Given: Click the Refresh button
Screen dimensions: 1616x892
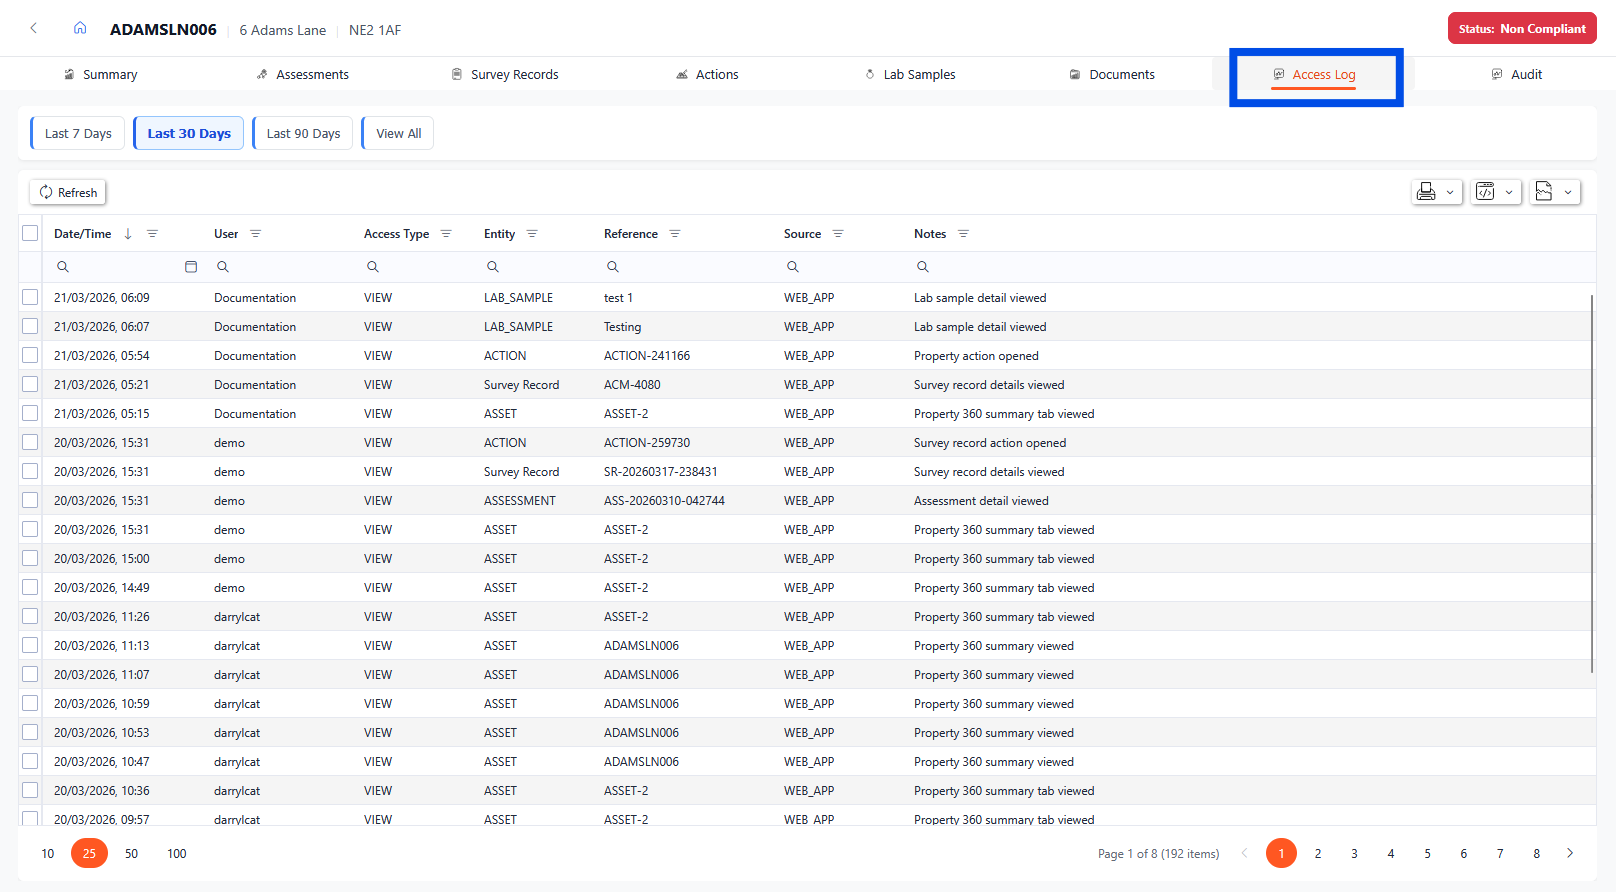Looking at the screenshot, I should 68,192.
